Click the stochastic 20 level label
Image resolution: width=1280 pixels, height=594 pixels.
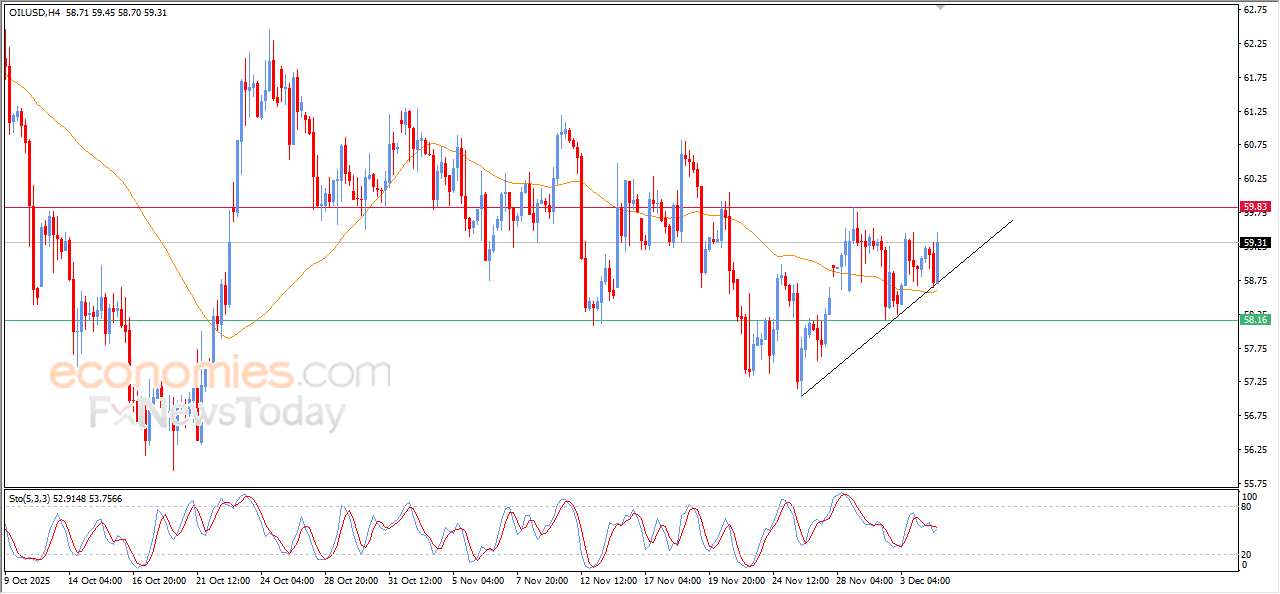1248,554
